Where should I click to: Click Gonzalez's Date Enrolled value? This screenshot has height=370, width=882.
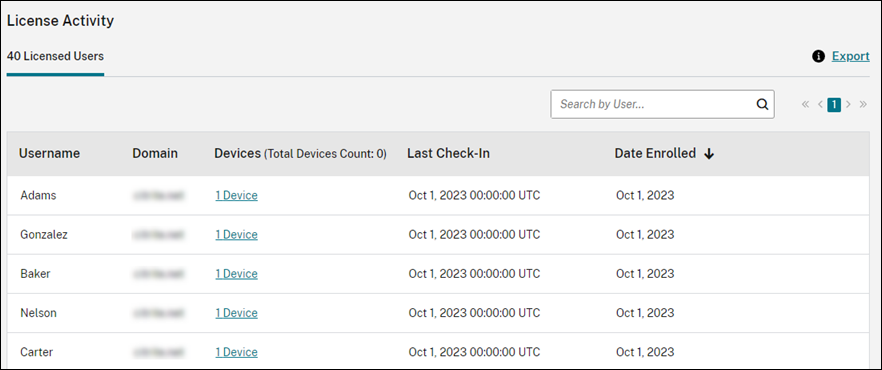[x=645, y=234]
